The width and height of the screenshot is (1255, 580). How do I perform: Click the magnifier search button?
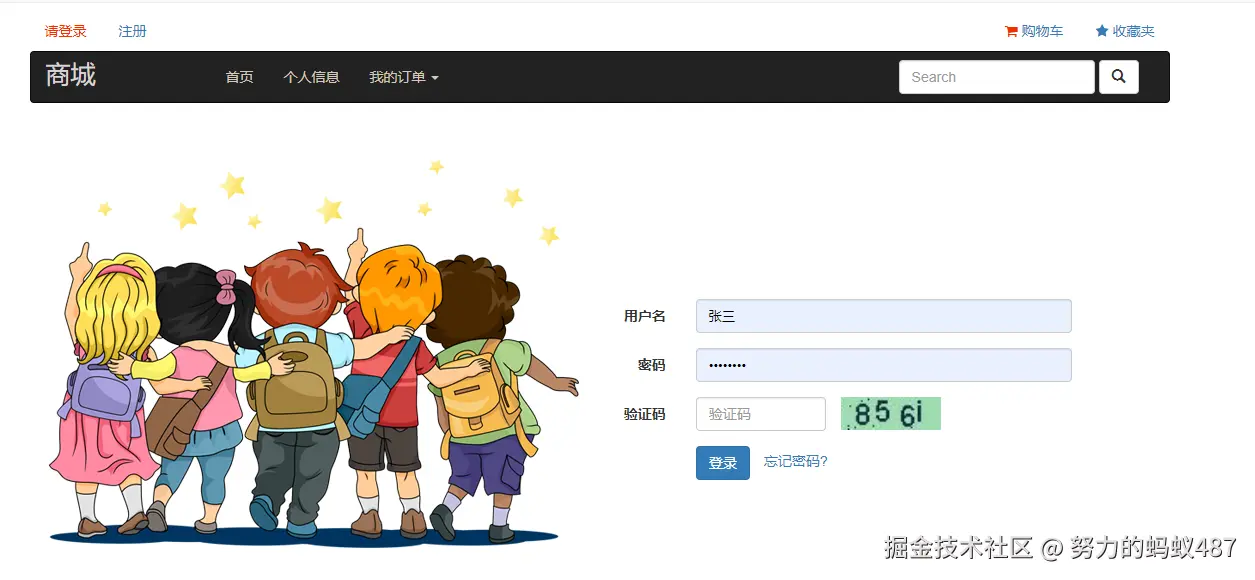pos(1118,77)
